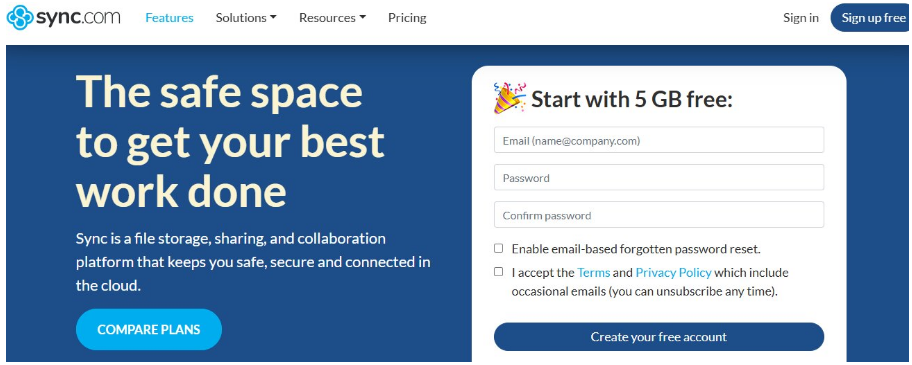Focus the Email input field
This screenshot has height=365, width=912.
pos(659,140)
